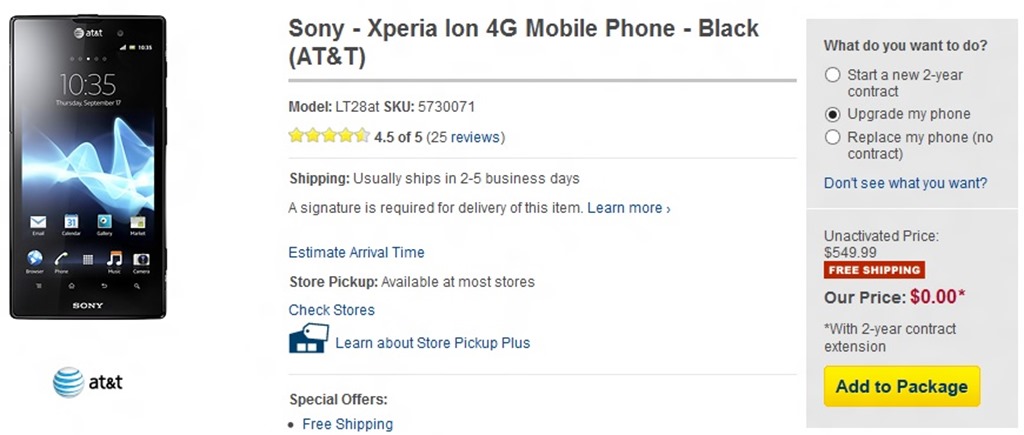Click the Check Stores link

click(x=331, y=310)
